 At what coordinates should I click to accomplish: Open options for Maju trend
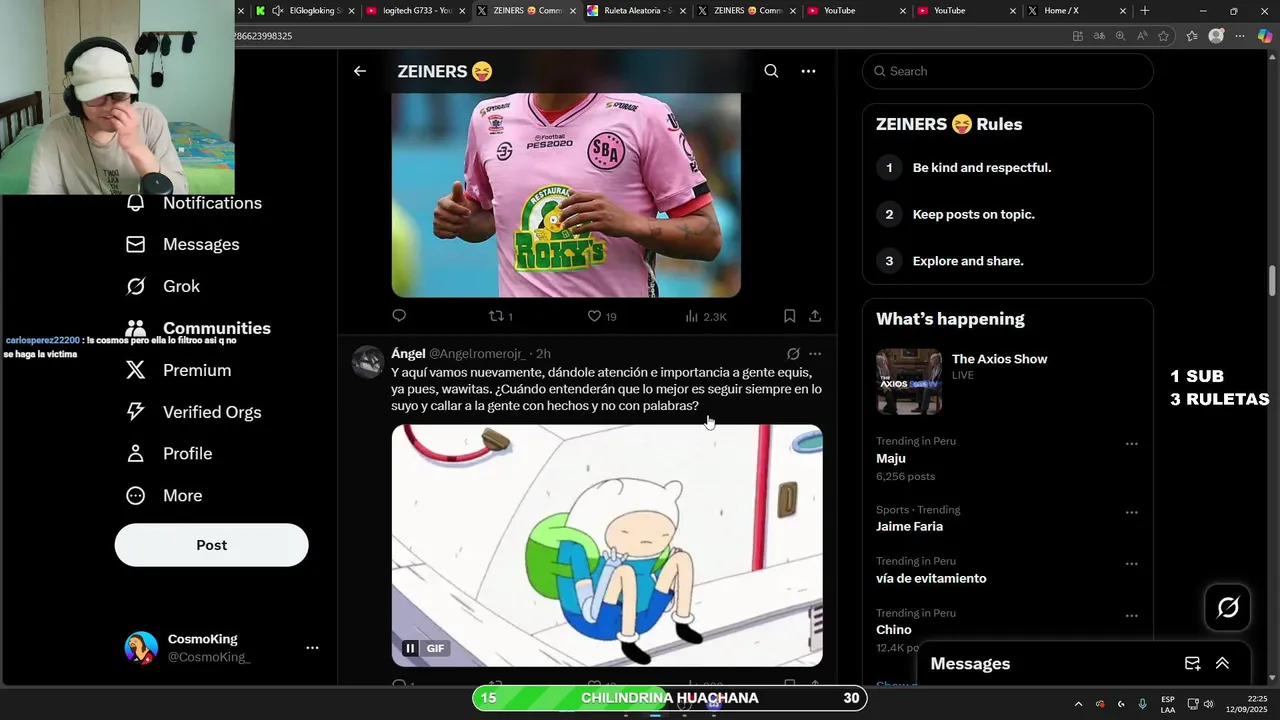click(1132, 444)
